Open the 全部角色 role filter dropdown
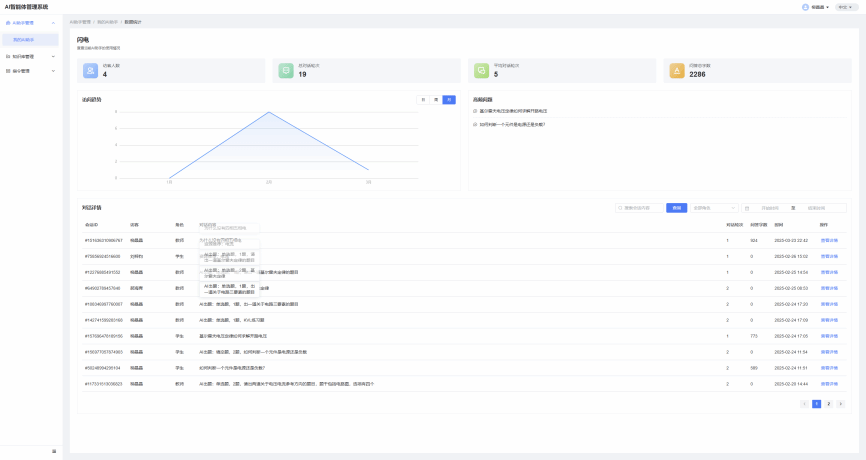Viewport: 866px width, 460px height. tap(714, 208)
